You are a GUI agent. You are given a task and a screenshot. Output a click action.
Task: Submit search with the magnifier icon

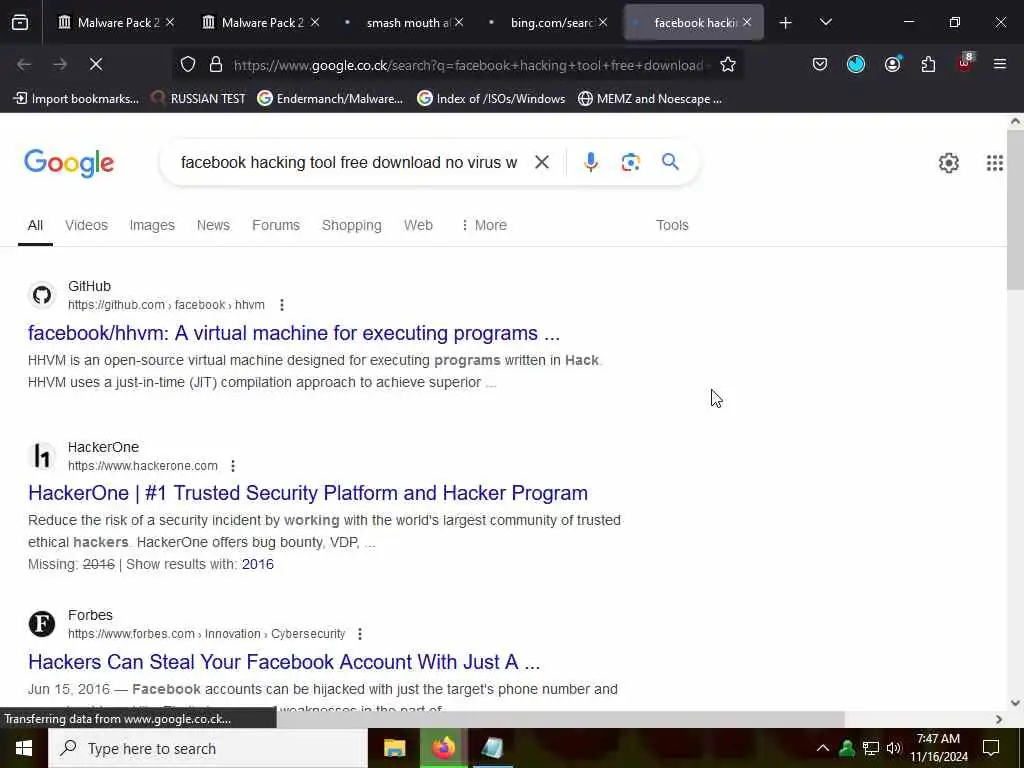[670, 161]
